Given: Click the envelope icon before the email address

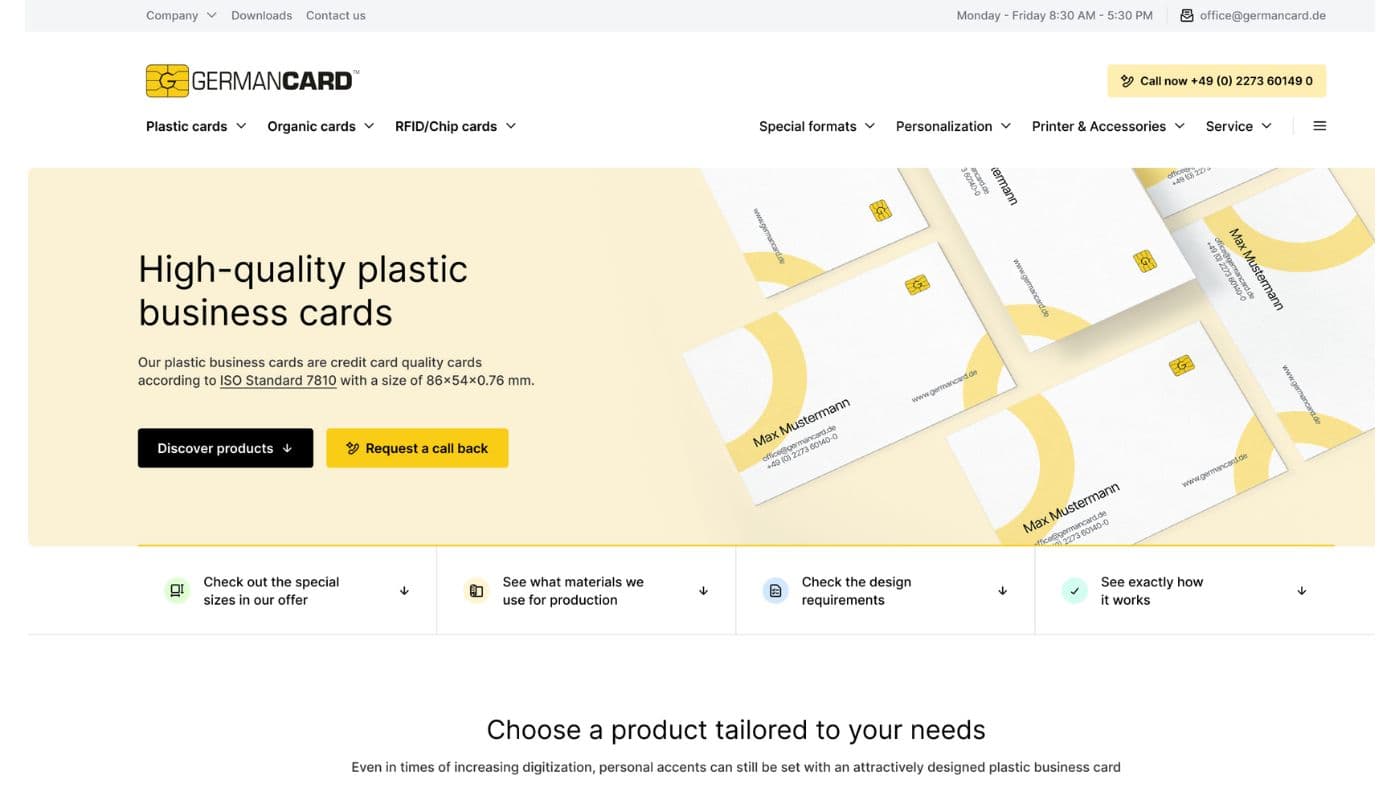Looking at the screenshot, I should click(x=1187, y=15).
